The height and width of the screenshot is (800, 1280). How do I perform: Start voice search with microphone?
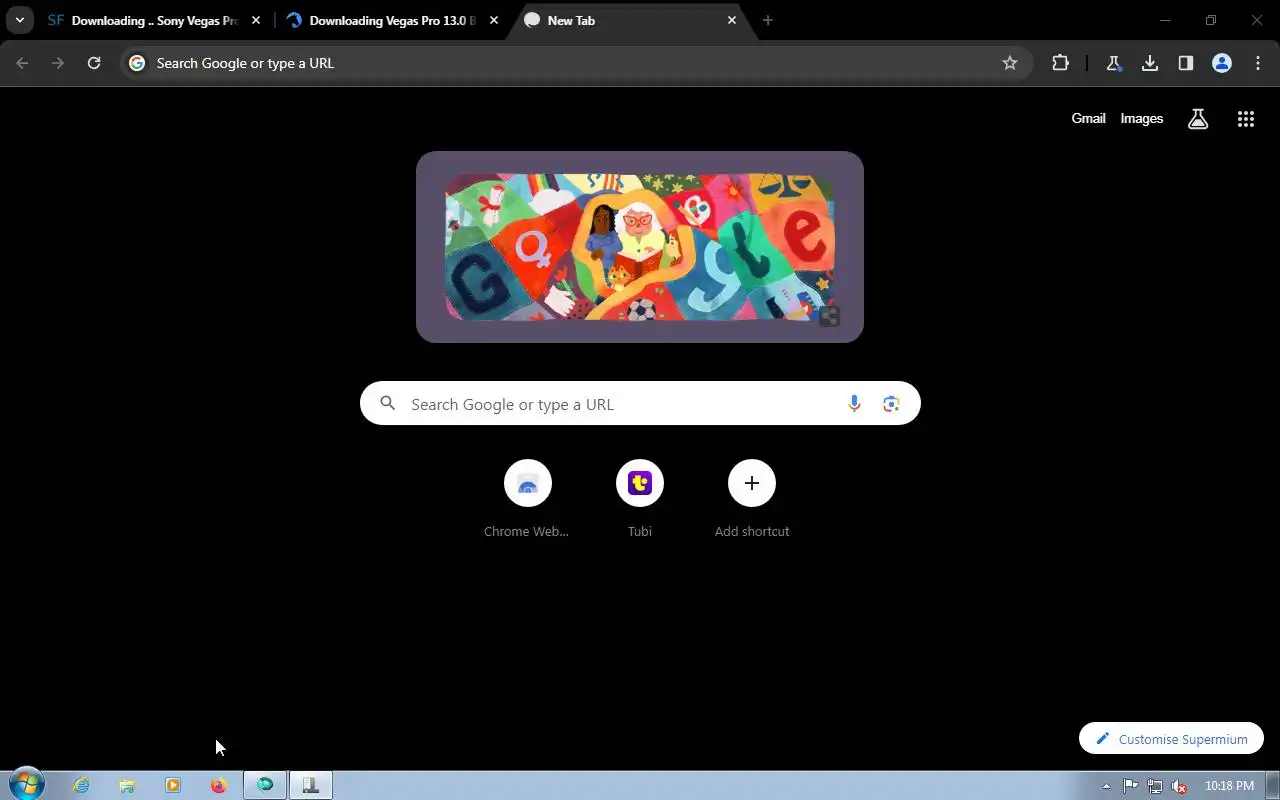(854, 403)
